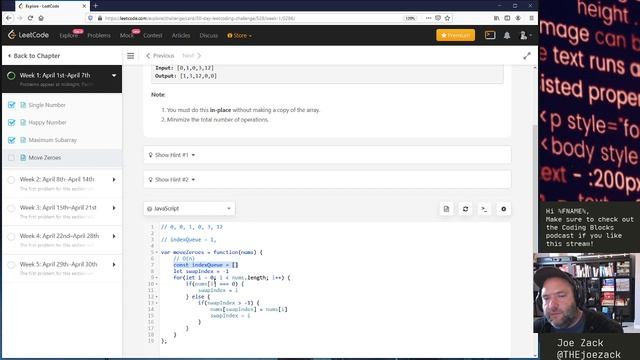The height and width of the screenshot is (360, 640).
Task: Go Back to Chapter
Action: click(34, 56)
